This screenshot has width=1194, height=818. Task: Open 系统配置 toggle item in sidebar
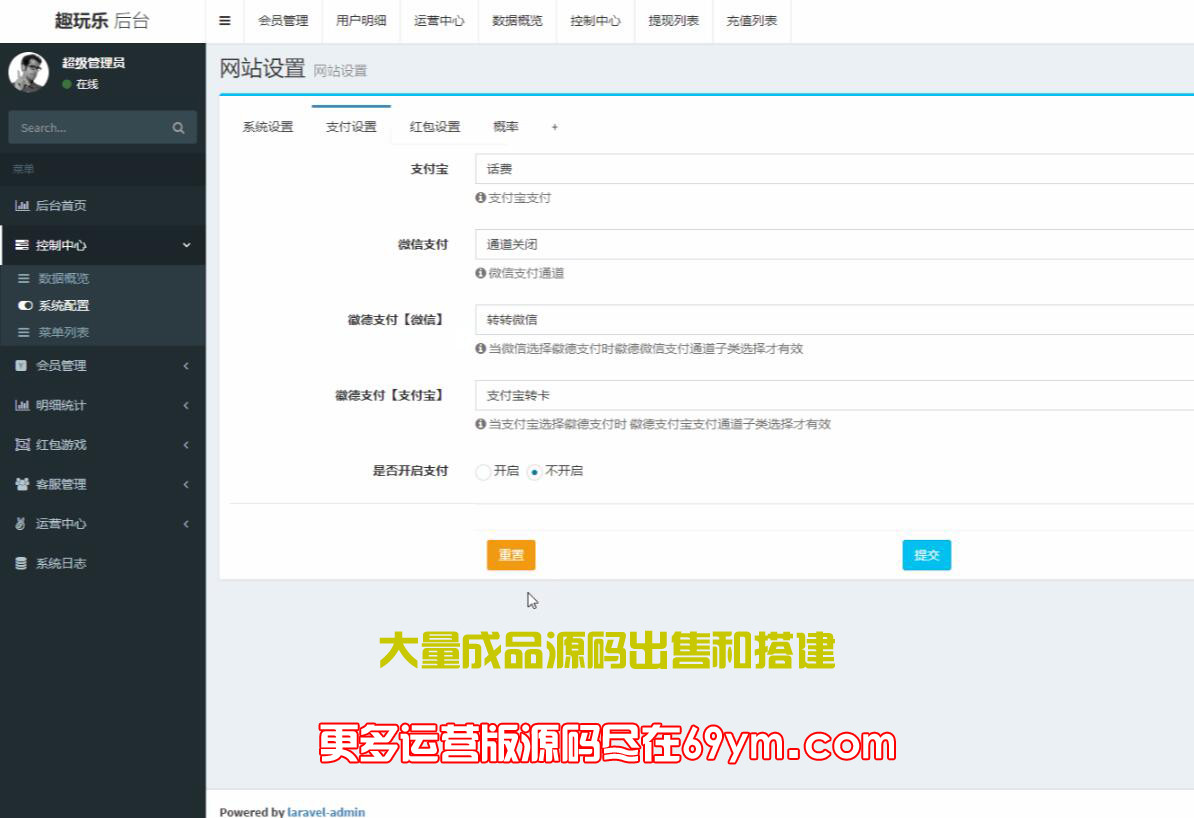[63, 306]
